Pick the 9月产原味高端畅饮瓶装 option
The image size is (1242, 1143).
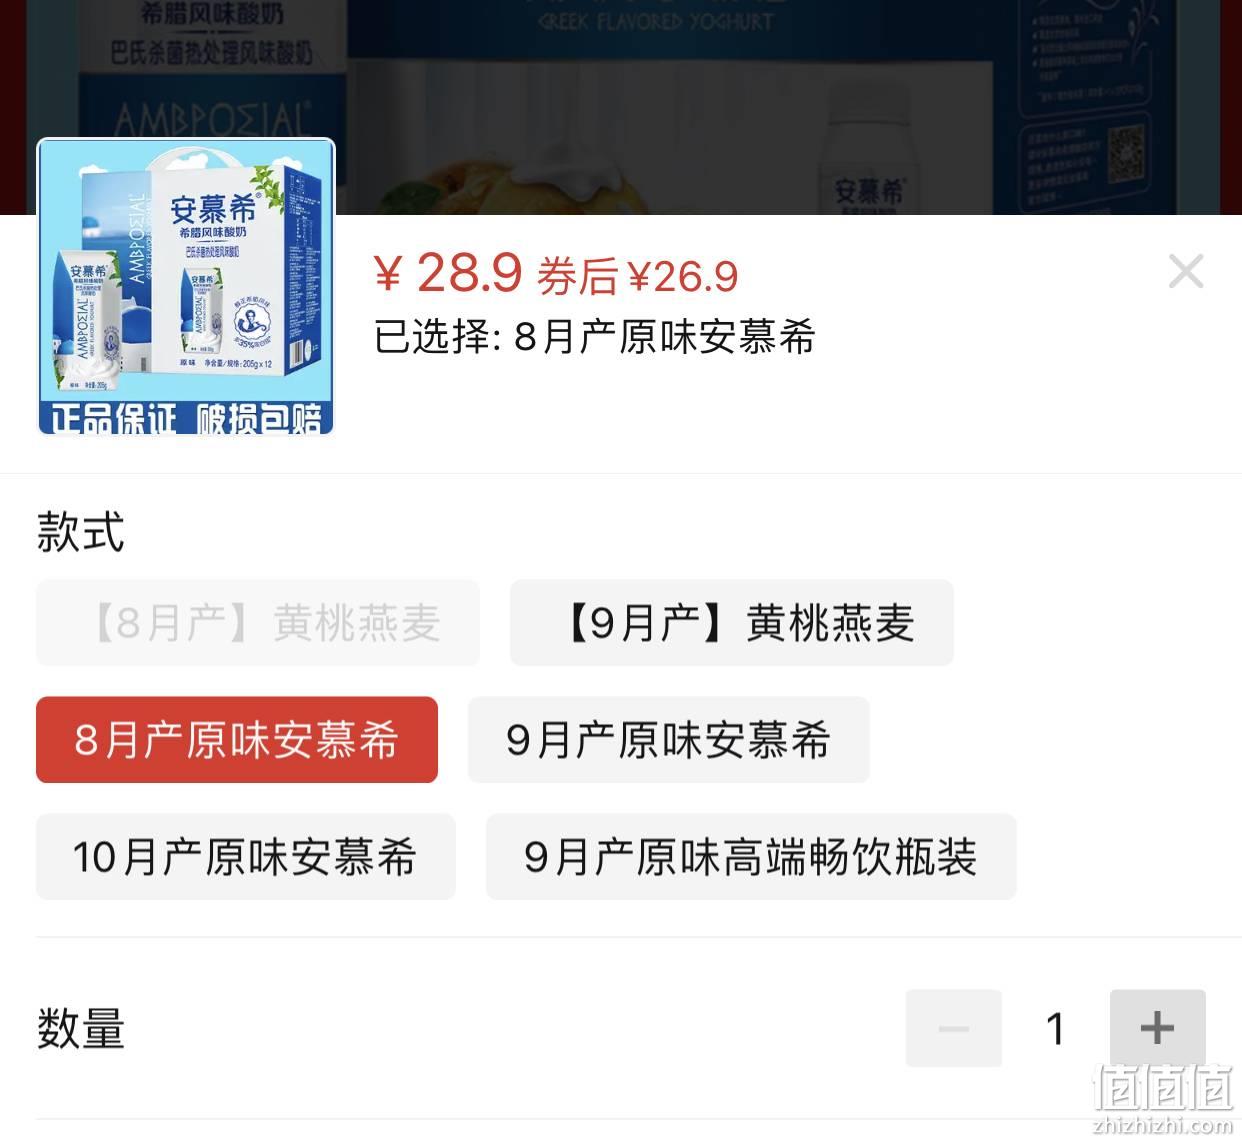(x=751, y=857)
